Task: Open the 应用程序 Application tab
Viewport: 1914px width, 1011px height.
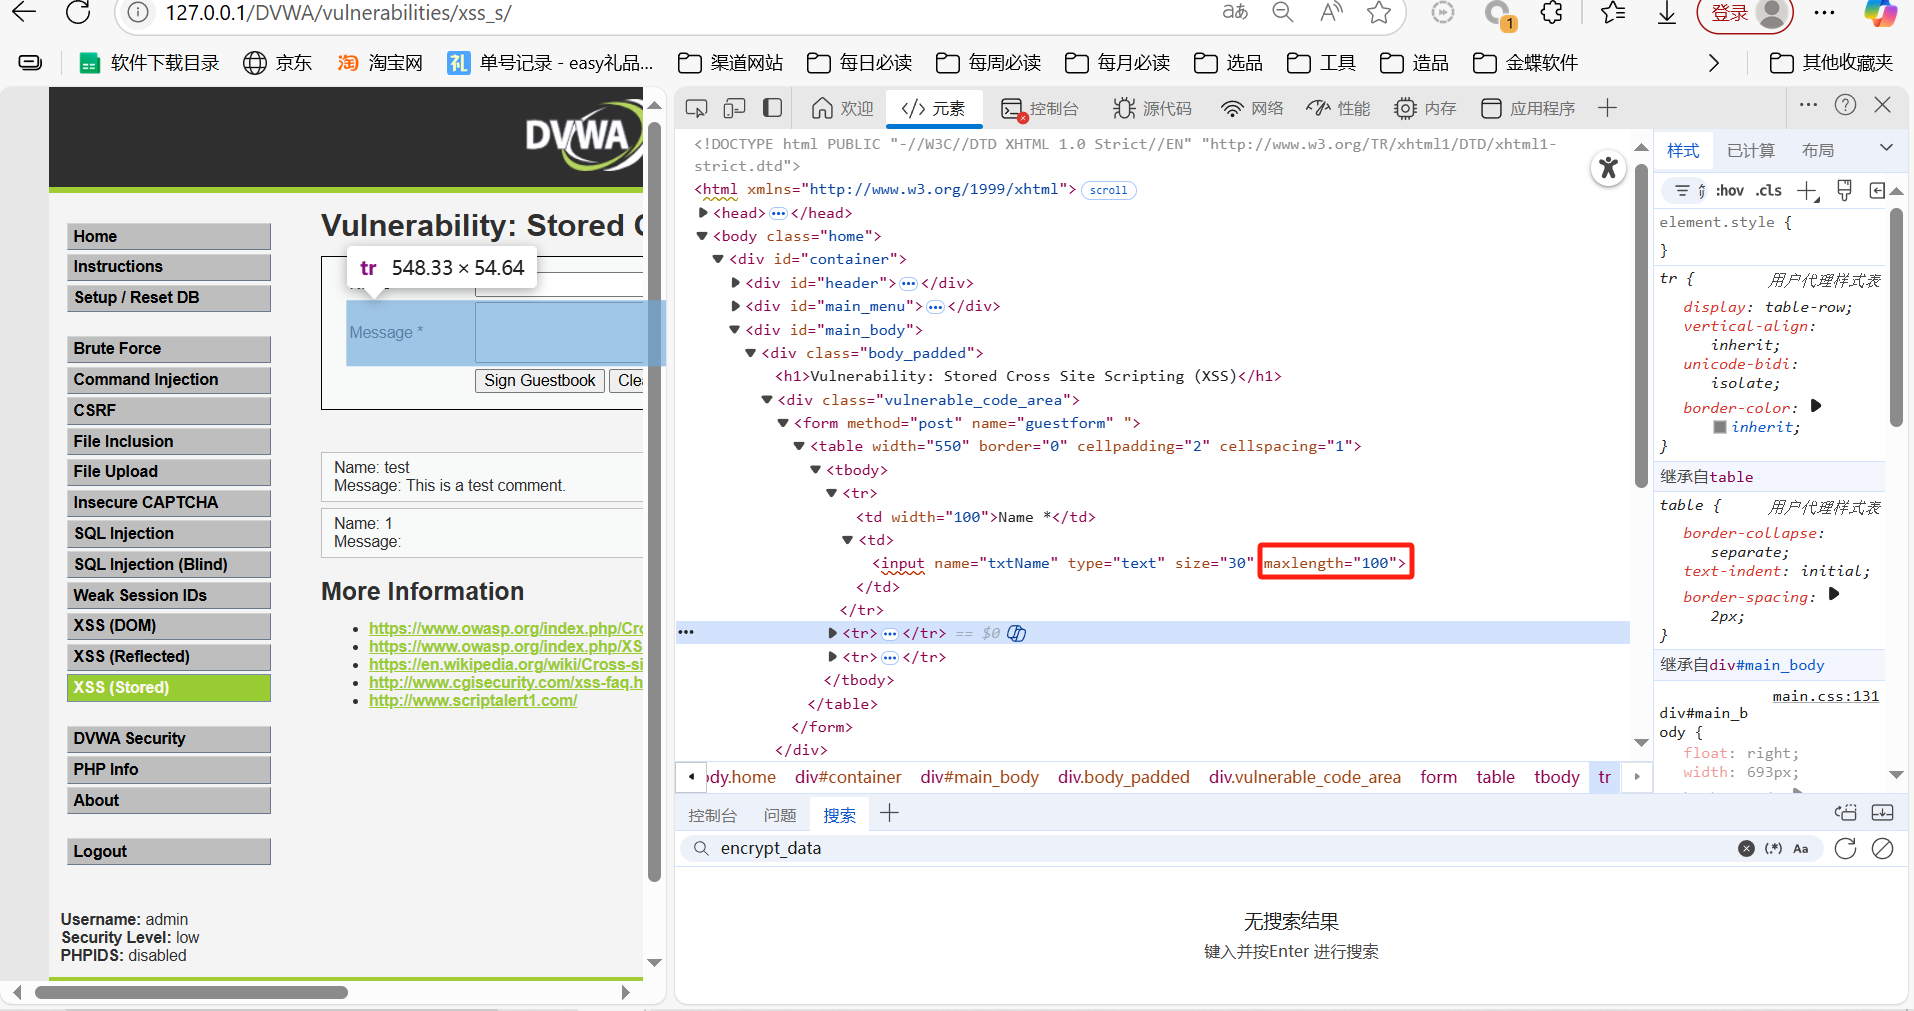Action: pos(1527,108)
